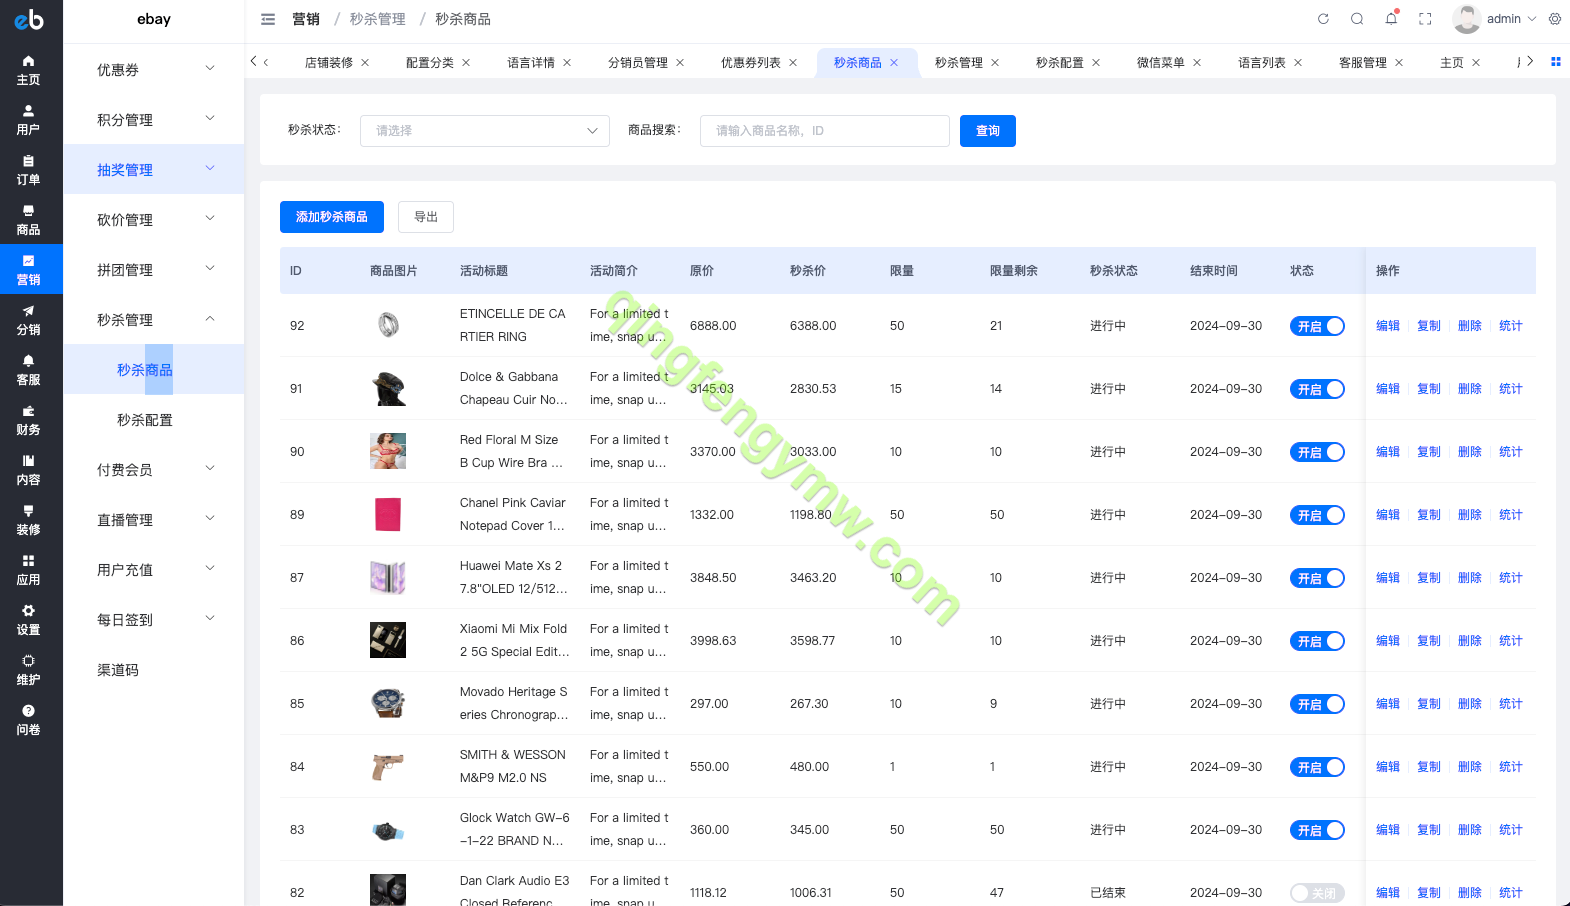Close the 店铺装修 tab
The image size is (1570, 906).
point(365,63)
